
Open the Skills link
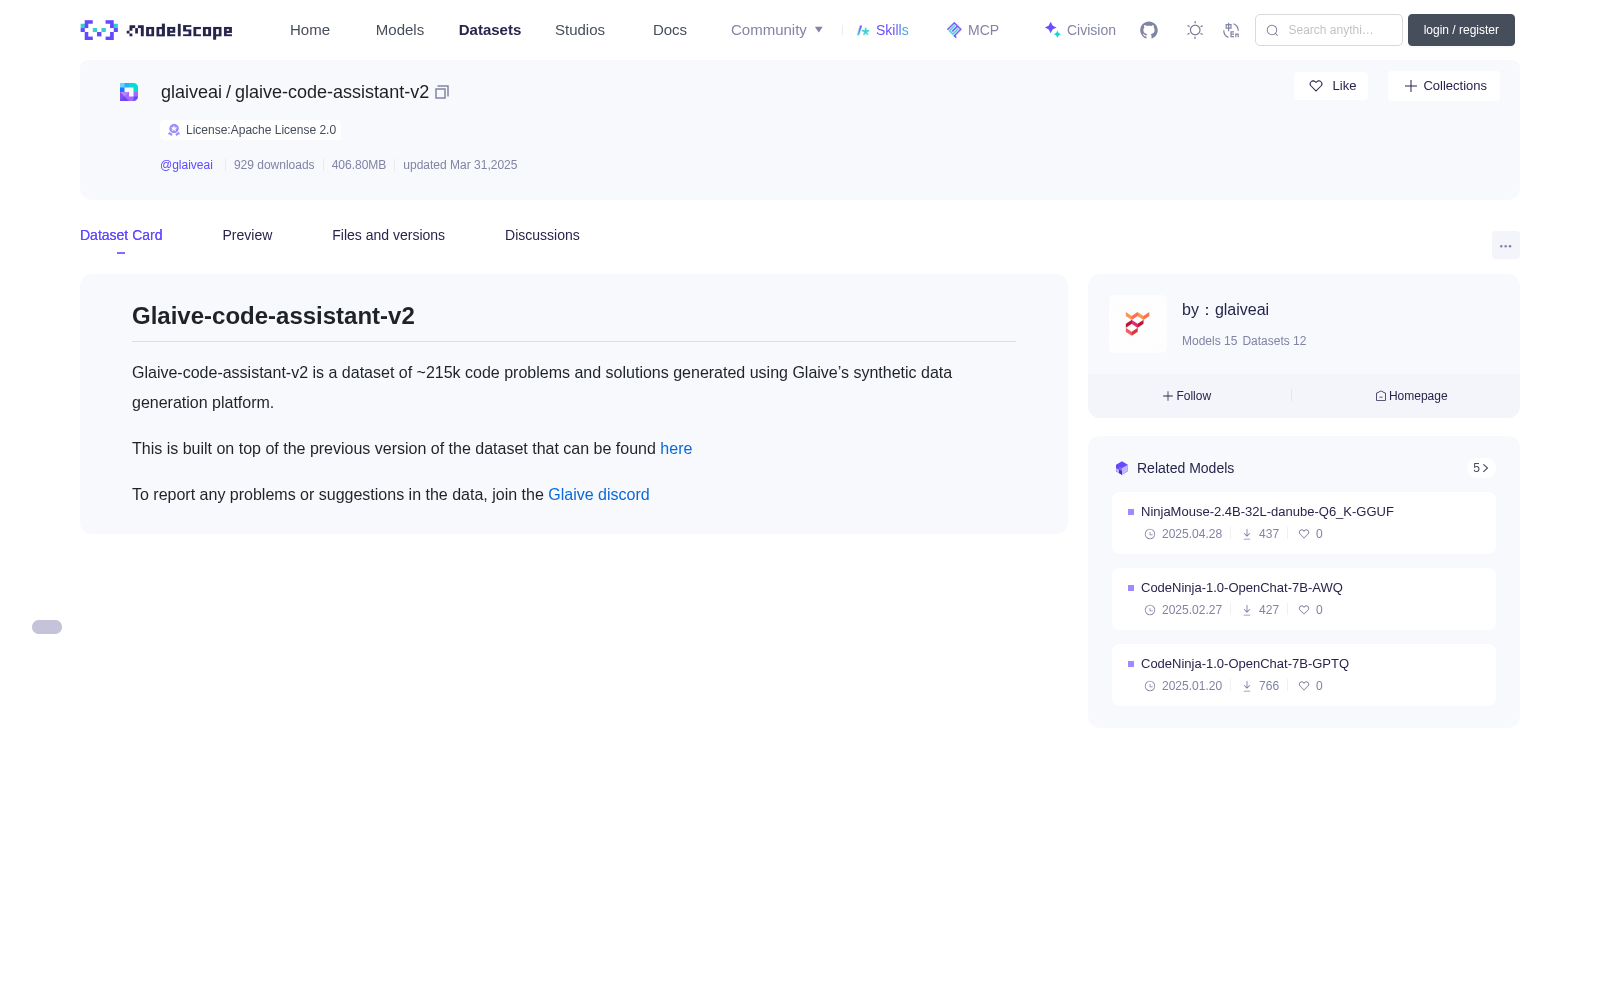[x=883, y=30]
